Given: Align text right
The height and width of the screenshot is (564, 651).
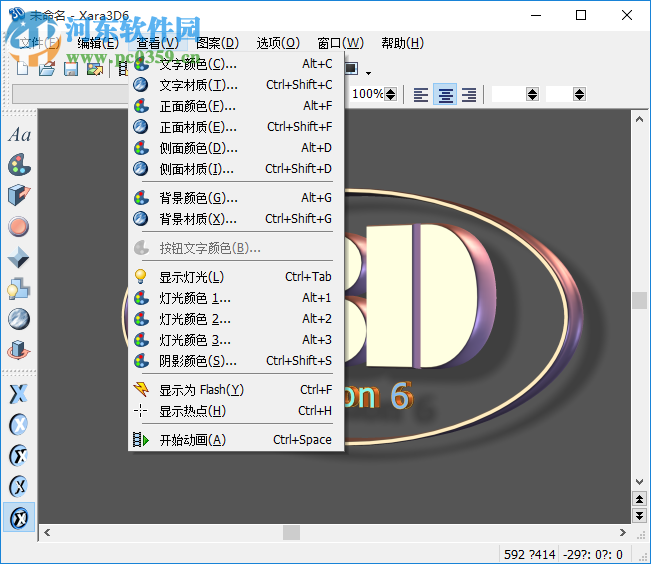Looking at the screenshot, I should (x=469, y=95).
